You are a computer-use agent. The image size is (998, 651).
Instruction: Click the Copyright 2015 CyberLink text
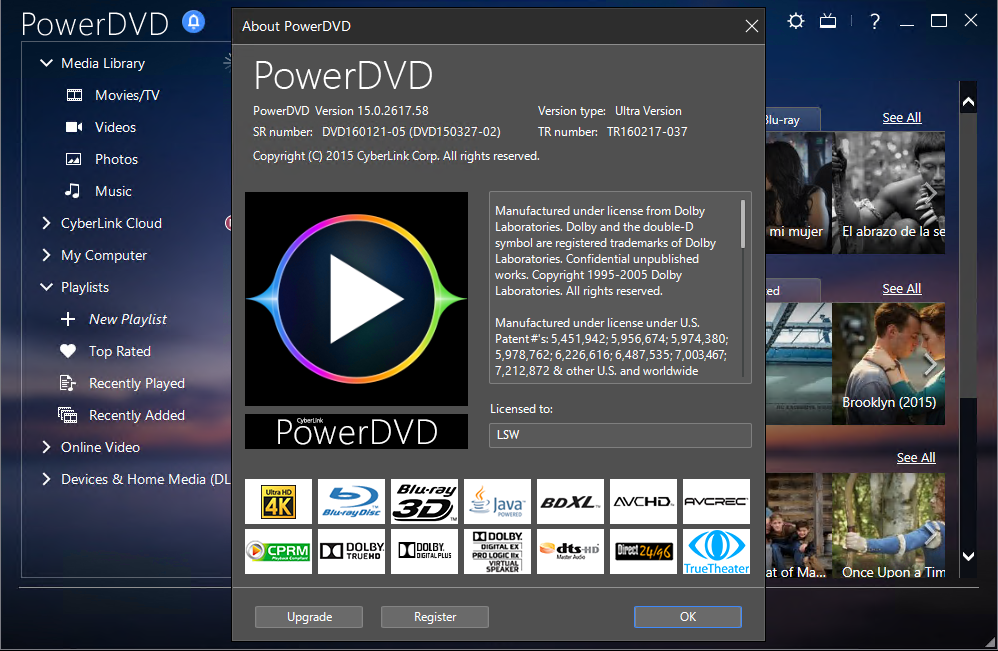396,156
